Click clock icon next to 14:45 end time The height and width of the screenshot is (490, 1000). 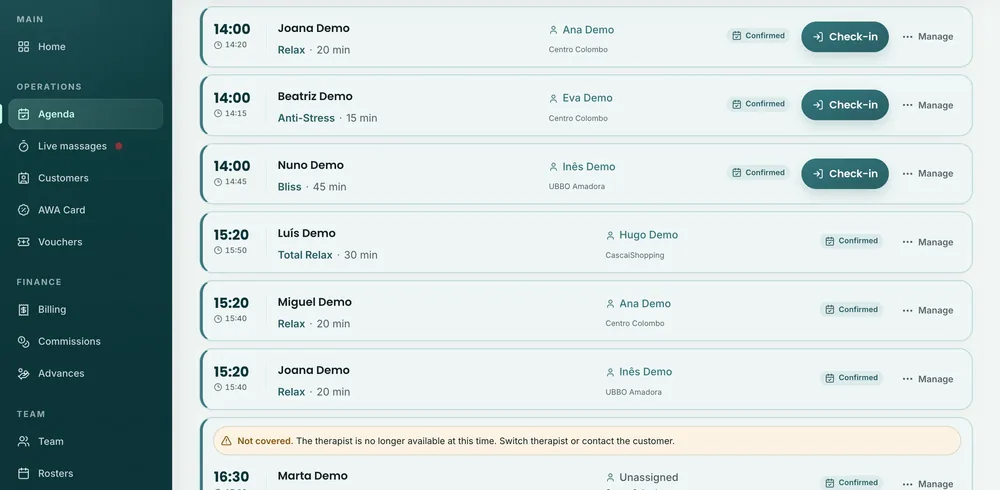click(x=218, y=182)
